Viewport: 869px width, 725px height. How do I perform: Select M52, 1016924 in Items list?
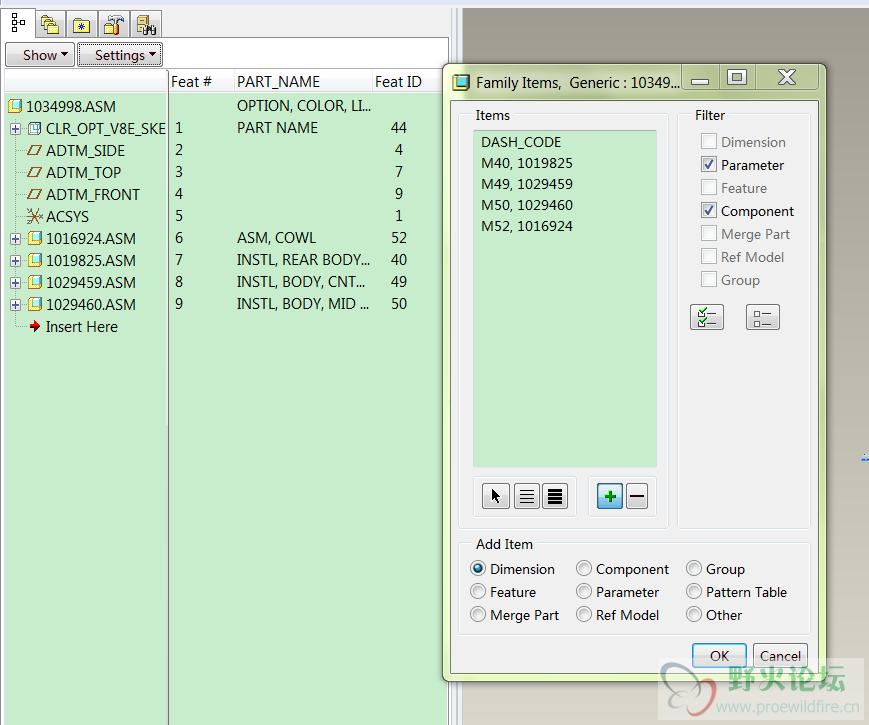click(x=526, y=227)
